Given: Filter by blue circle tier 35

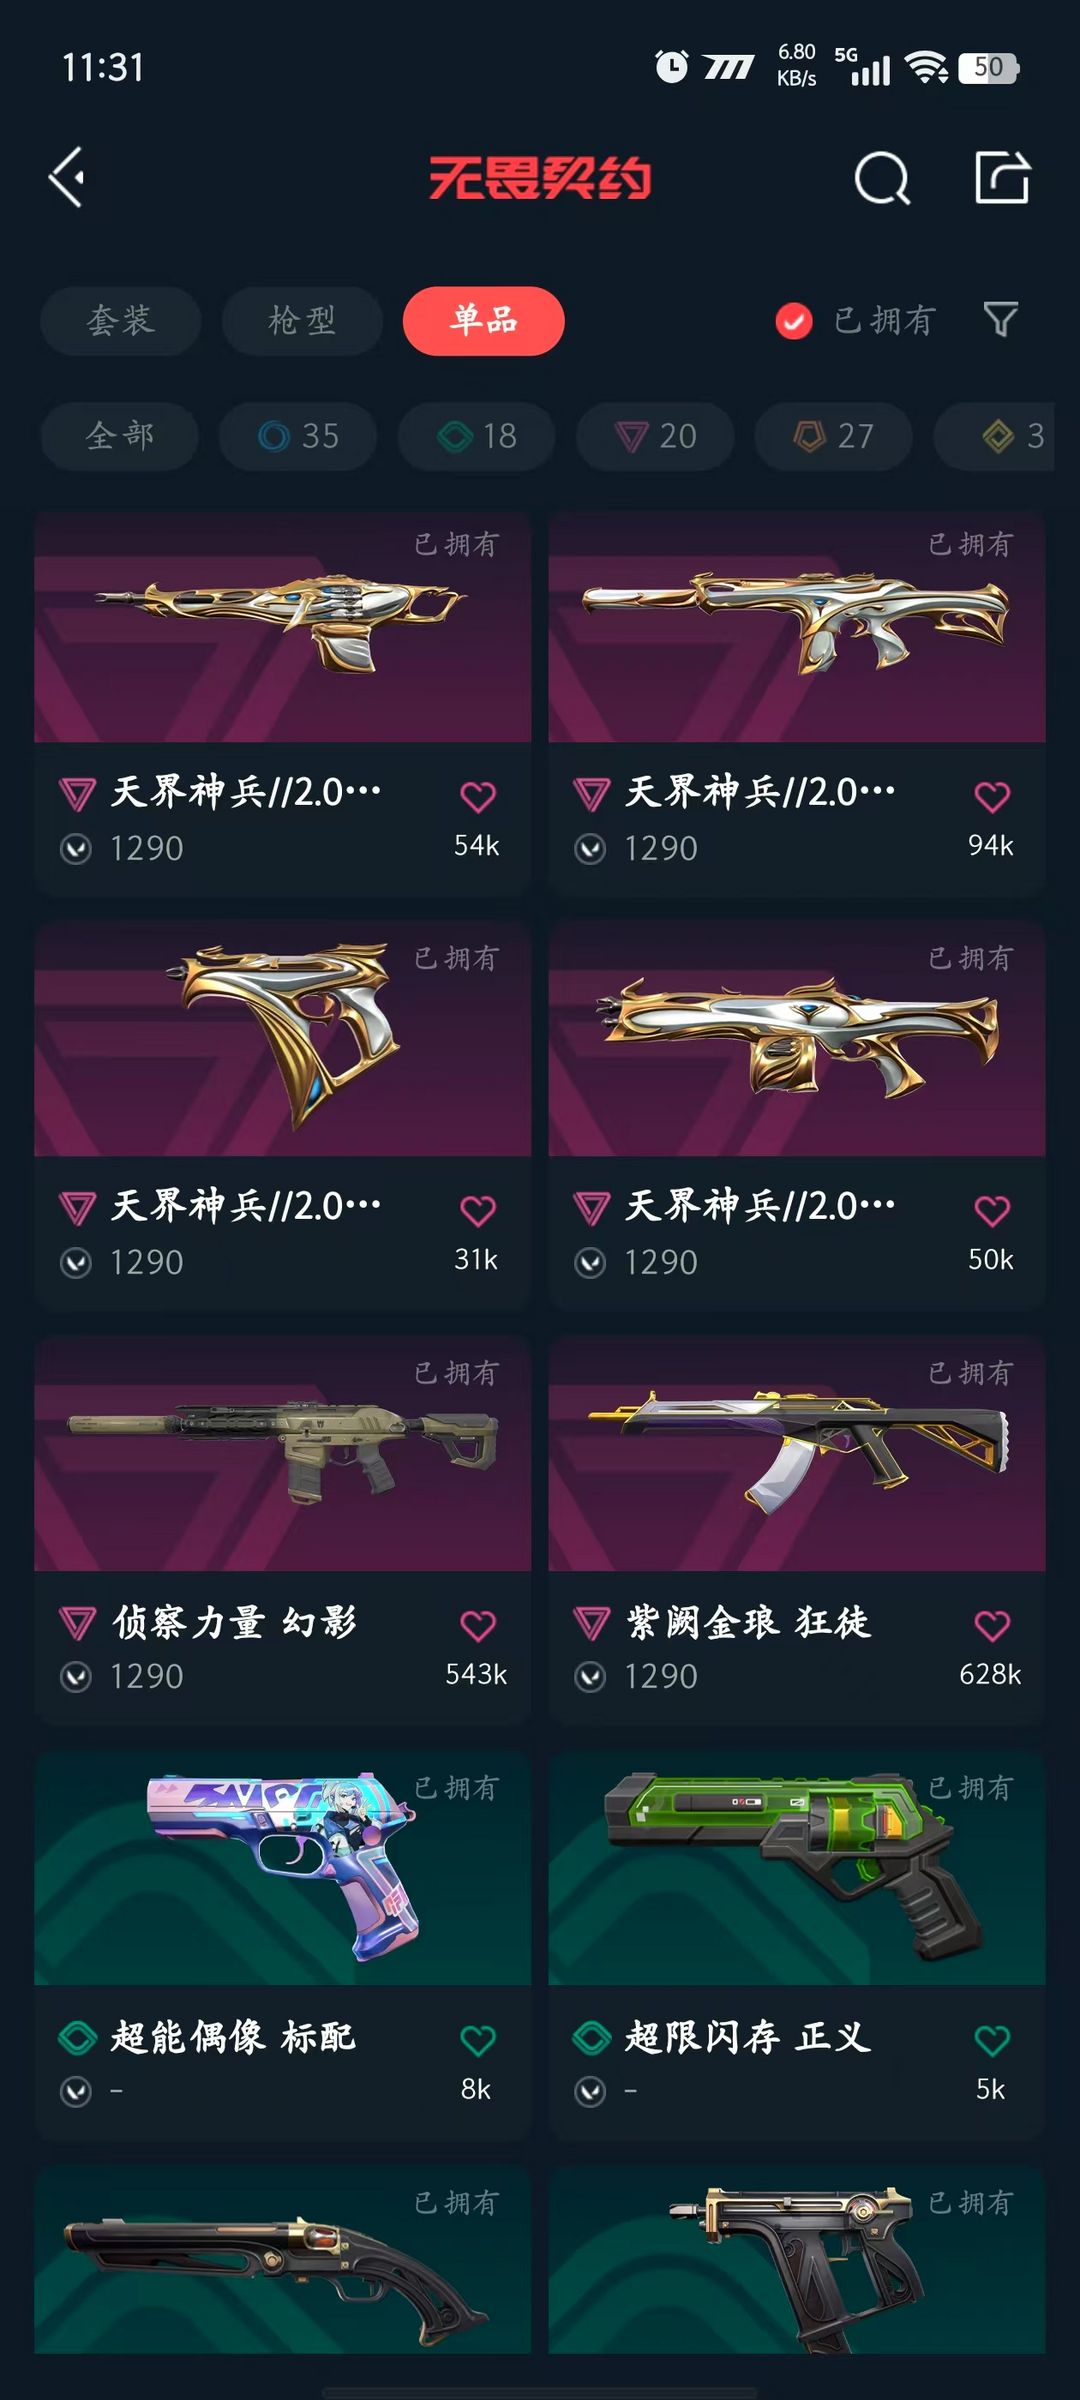Looking at the screenshot, I should tap(298, 436).
